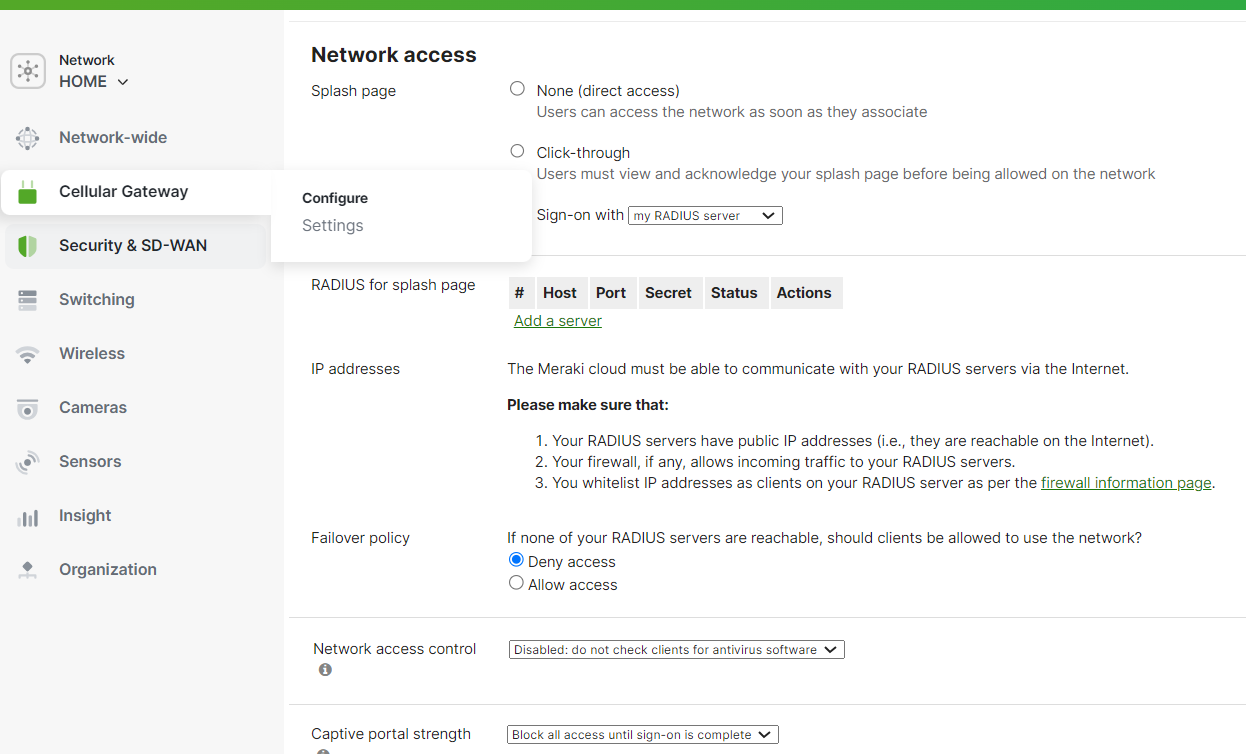Click the Network HOME grid icon
The image size is (1246, 754).
click(x=28, y=70)
